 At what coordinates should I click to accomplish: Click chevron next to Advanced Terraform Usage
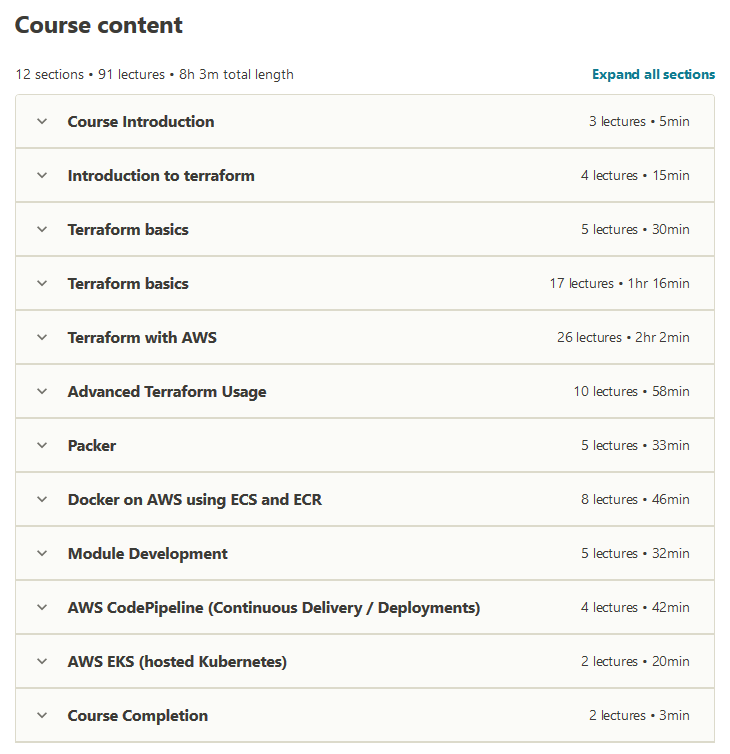point(42,391)
